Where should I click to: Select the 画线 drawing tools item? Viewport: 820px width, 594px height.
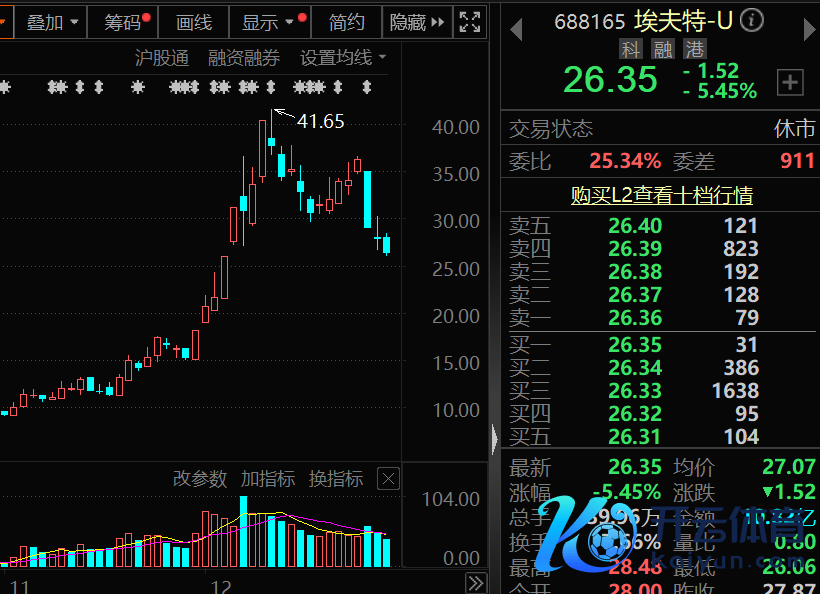[193, 22]
